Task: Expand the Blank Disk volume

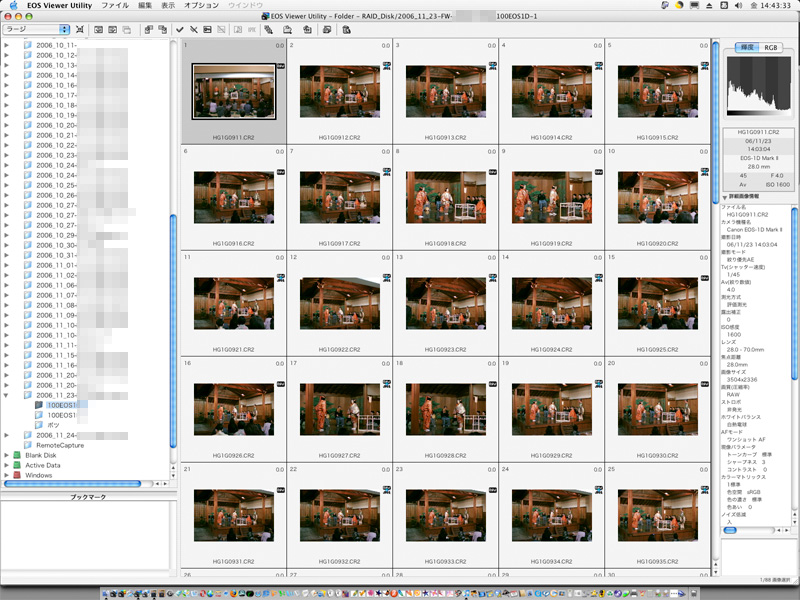Action: point(7,455)
